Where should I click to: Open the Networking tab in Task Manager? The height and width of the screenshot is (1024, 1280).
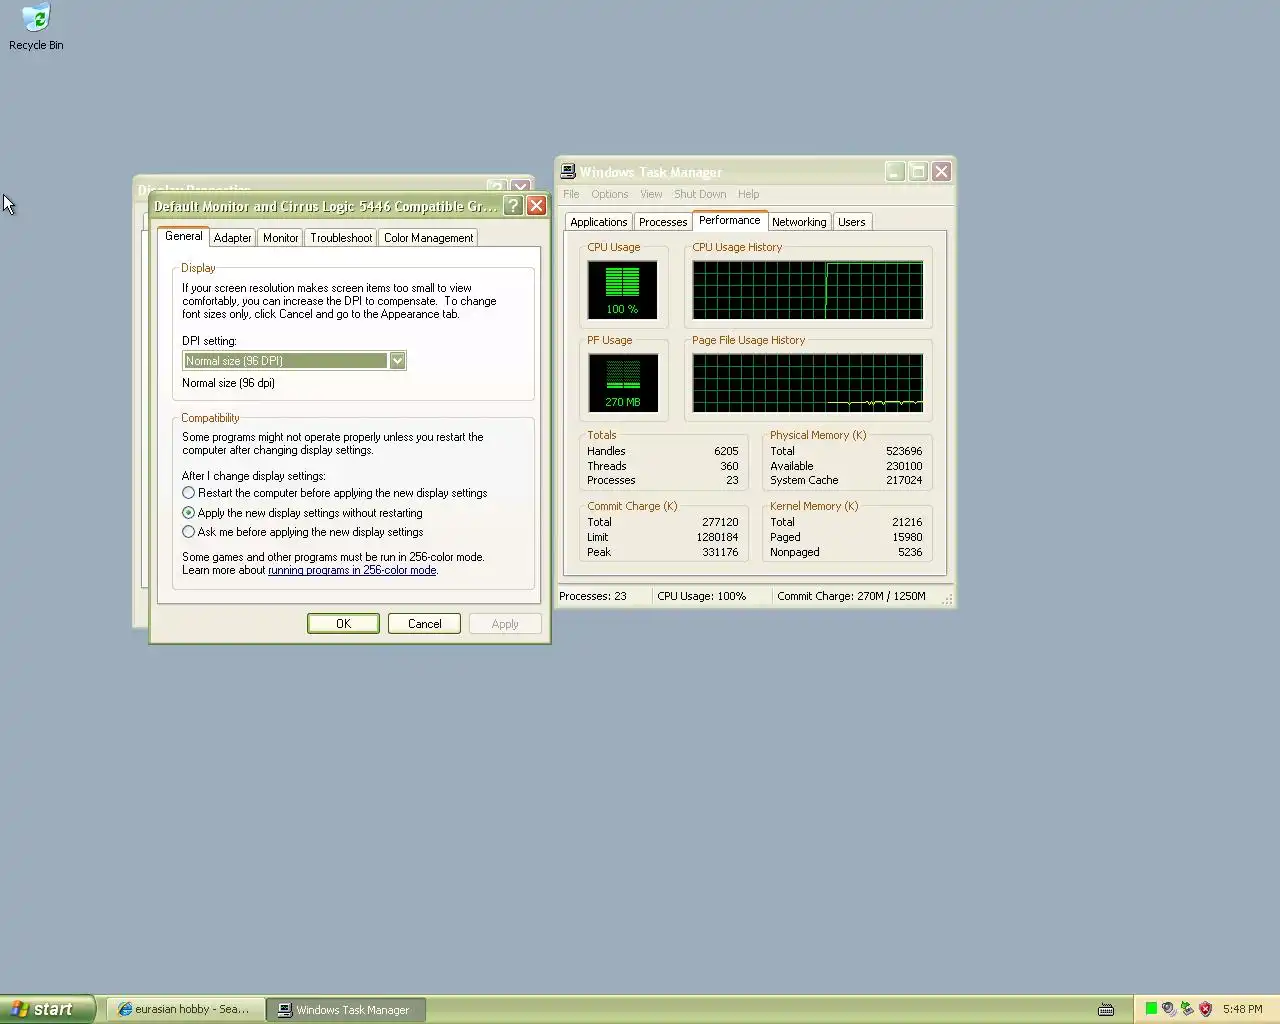coord(799,222)
